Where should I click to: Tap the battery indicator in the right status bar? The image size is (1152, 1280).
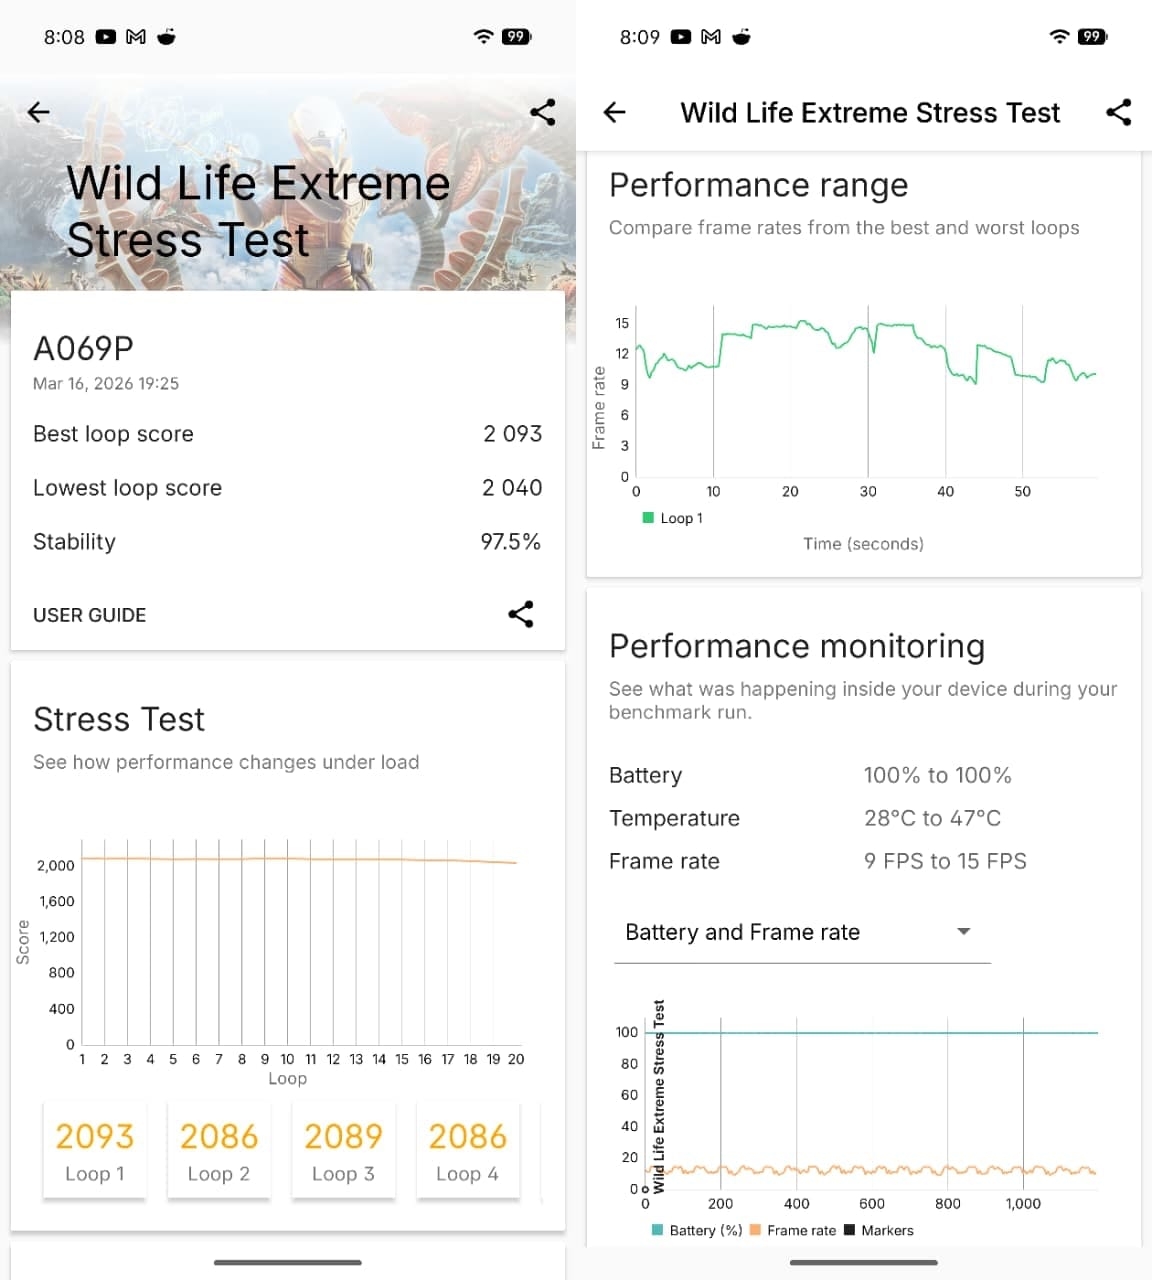coord(1092,37)
